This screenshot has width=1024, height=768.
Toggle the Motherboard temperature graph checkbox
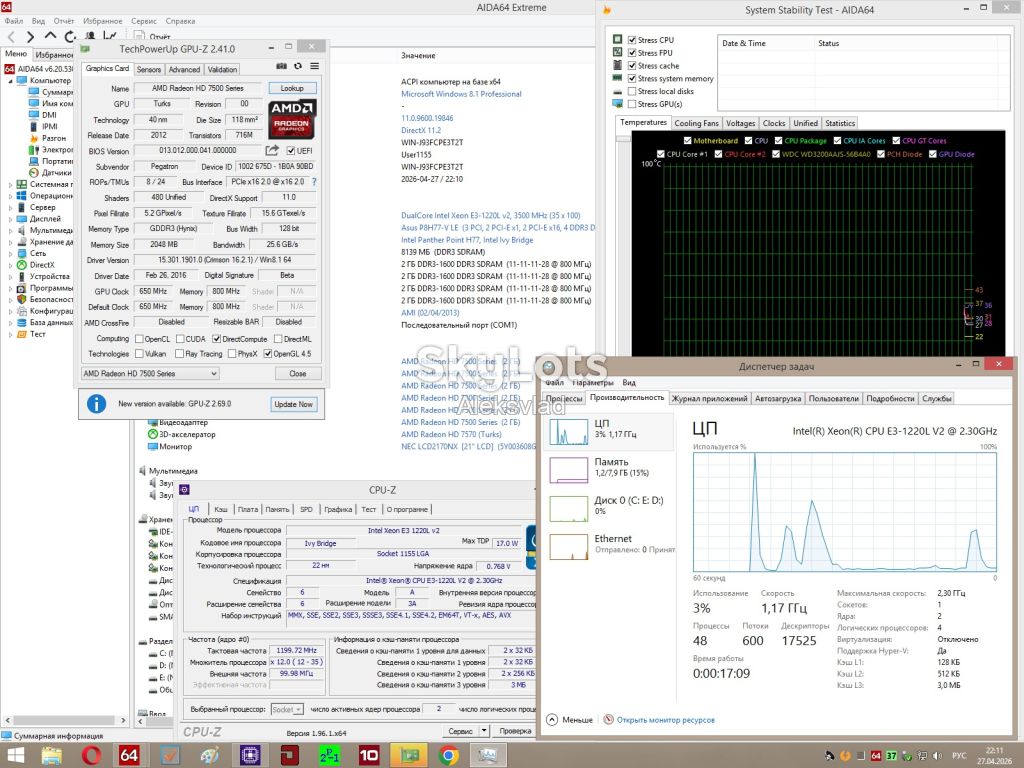pyautogui.click(x=688, y=140)
